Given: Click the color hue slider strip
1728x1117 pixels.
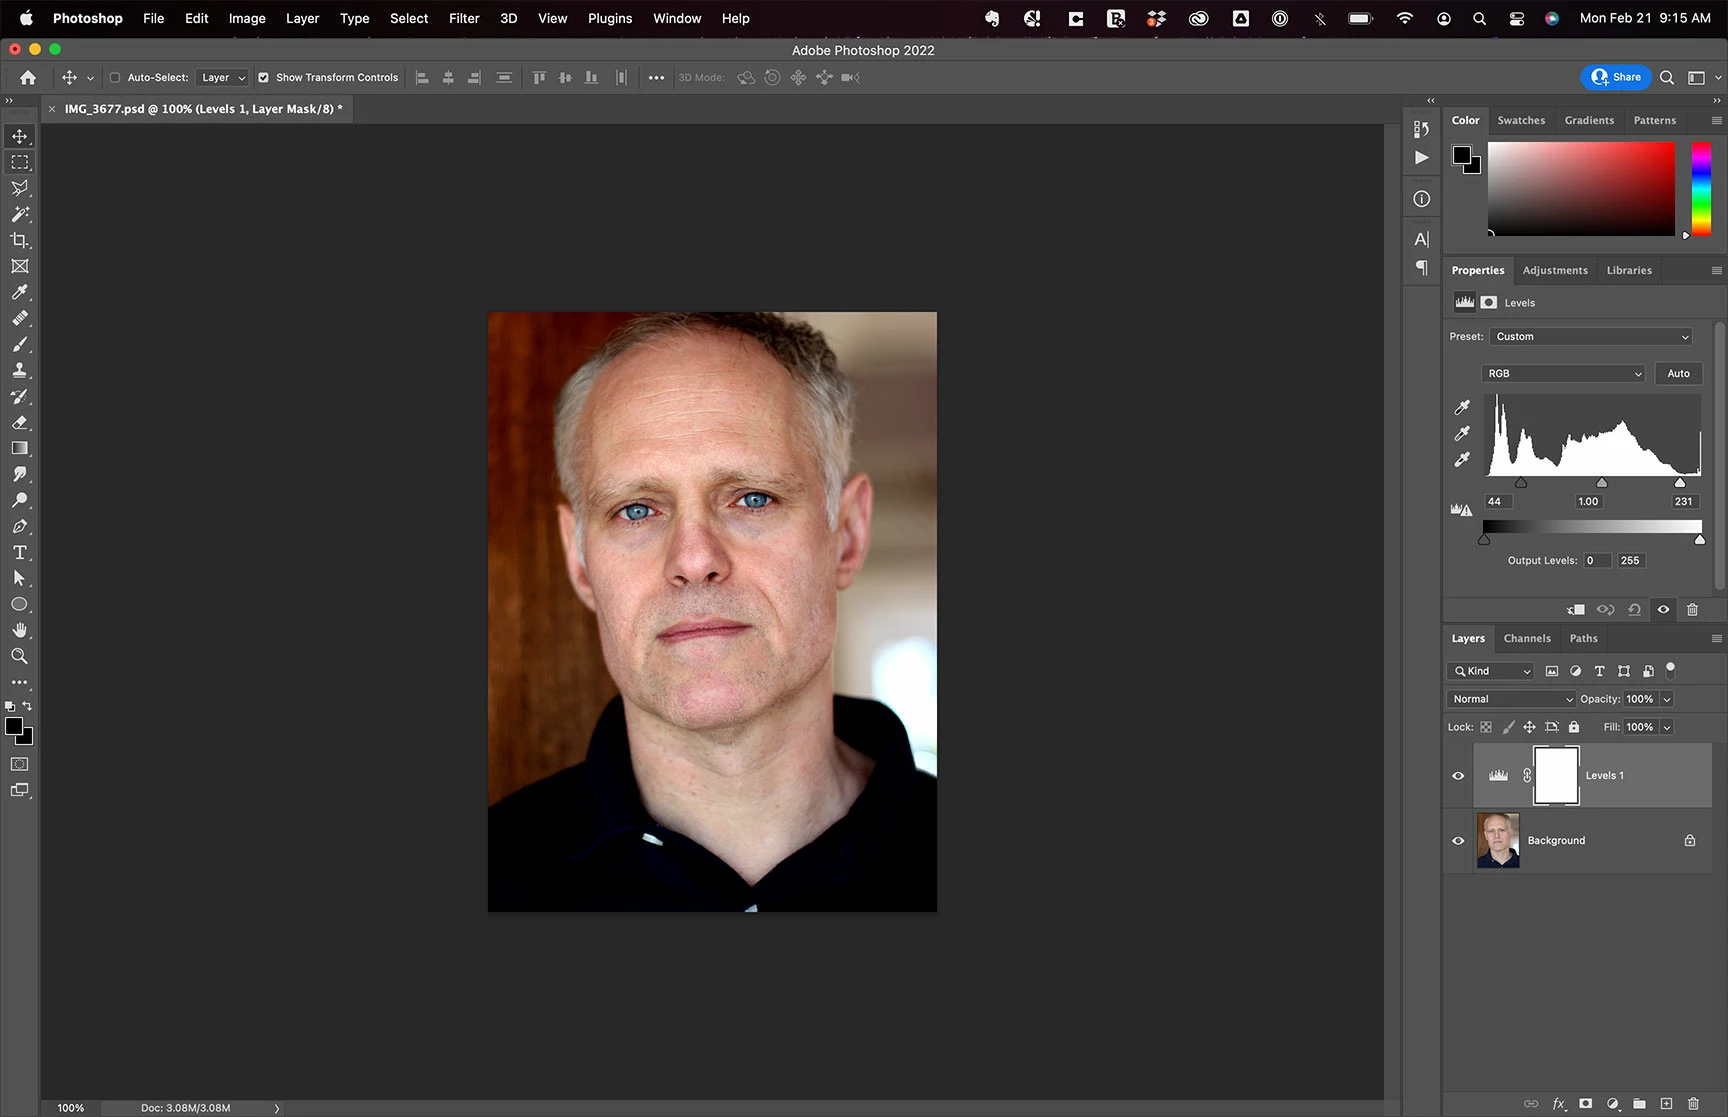Looking at the screenshot, I should coord(1701,189).
